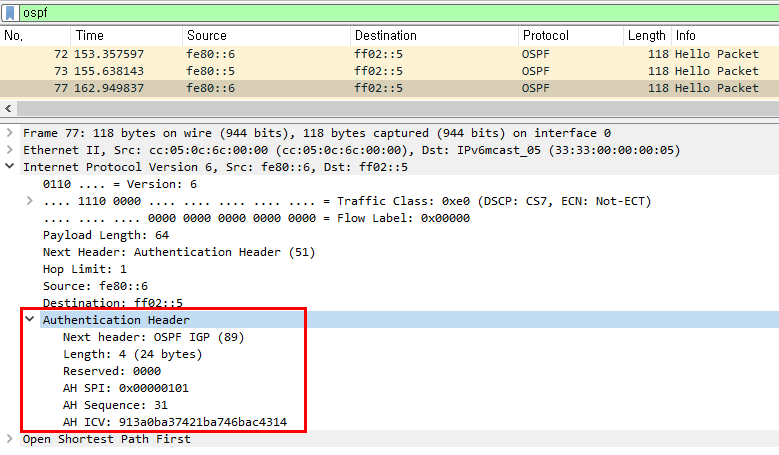Image resolution: width=779 pixels, height=455 pixels.
Task: Select the Authentication Header line
Action: point(116,320)
